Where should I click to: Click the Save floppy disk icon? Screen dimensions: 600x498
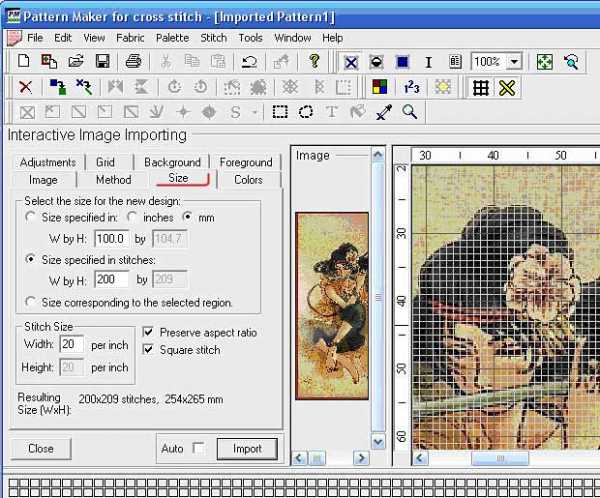pyautogui.click(x=101, y=62)
